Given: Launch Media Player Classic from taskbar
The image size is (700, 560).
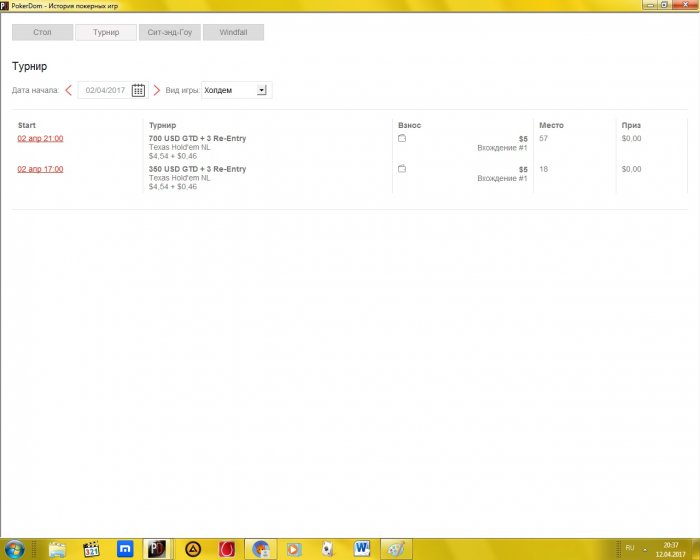Looking at the screenshot, I should [92, 548].
